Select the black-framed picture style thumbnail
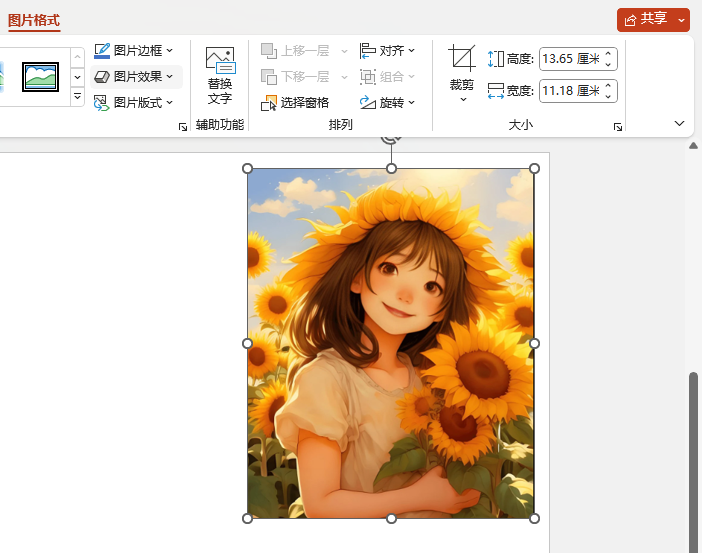This screenshot has width=702, height=553. (x=41, y=76)
